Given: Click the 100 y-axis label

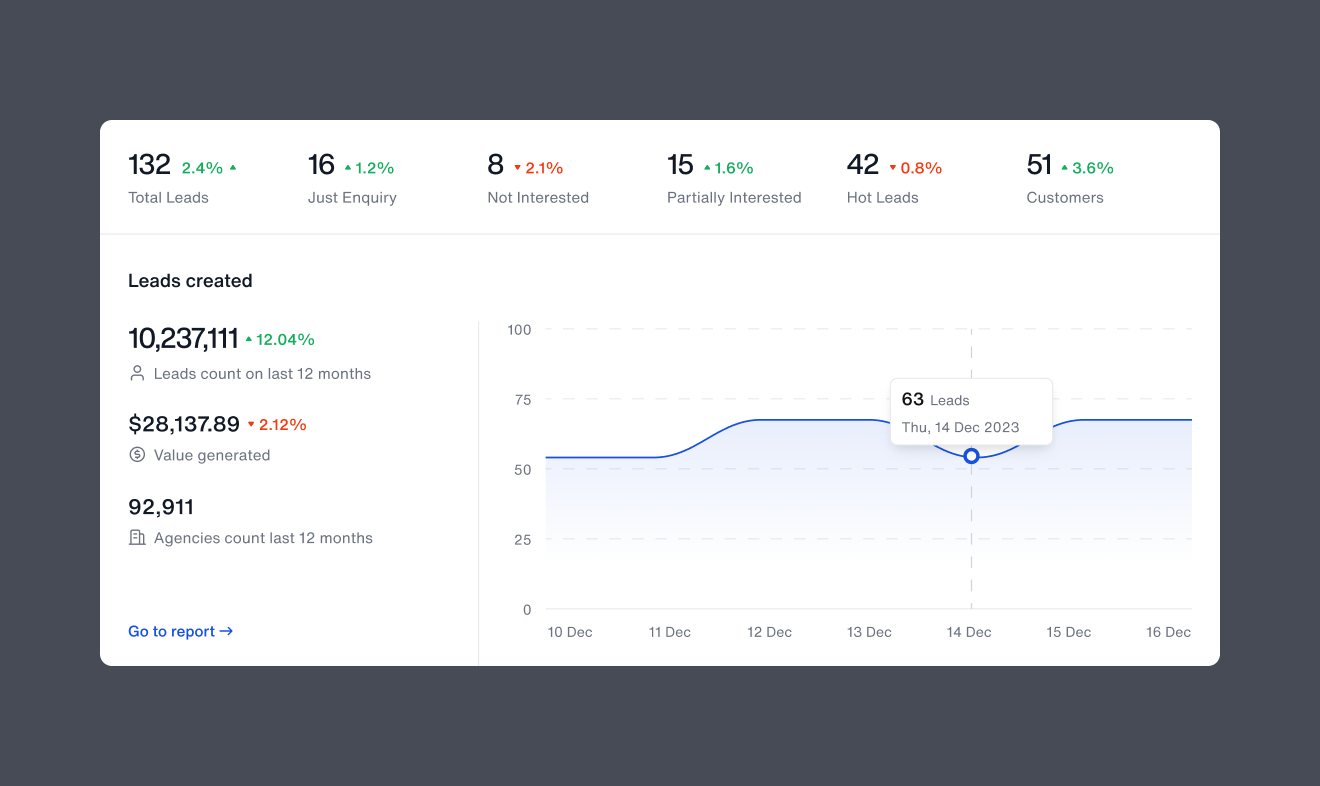Looking at the screenshot, I should tap(519, 329).
